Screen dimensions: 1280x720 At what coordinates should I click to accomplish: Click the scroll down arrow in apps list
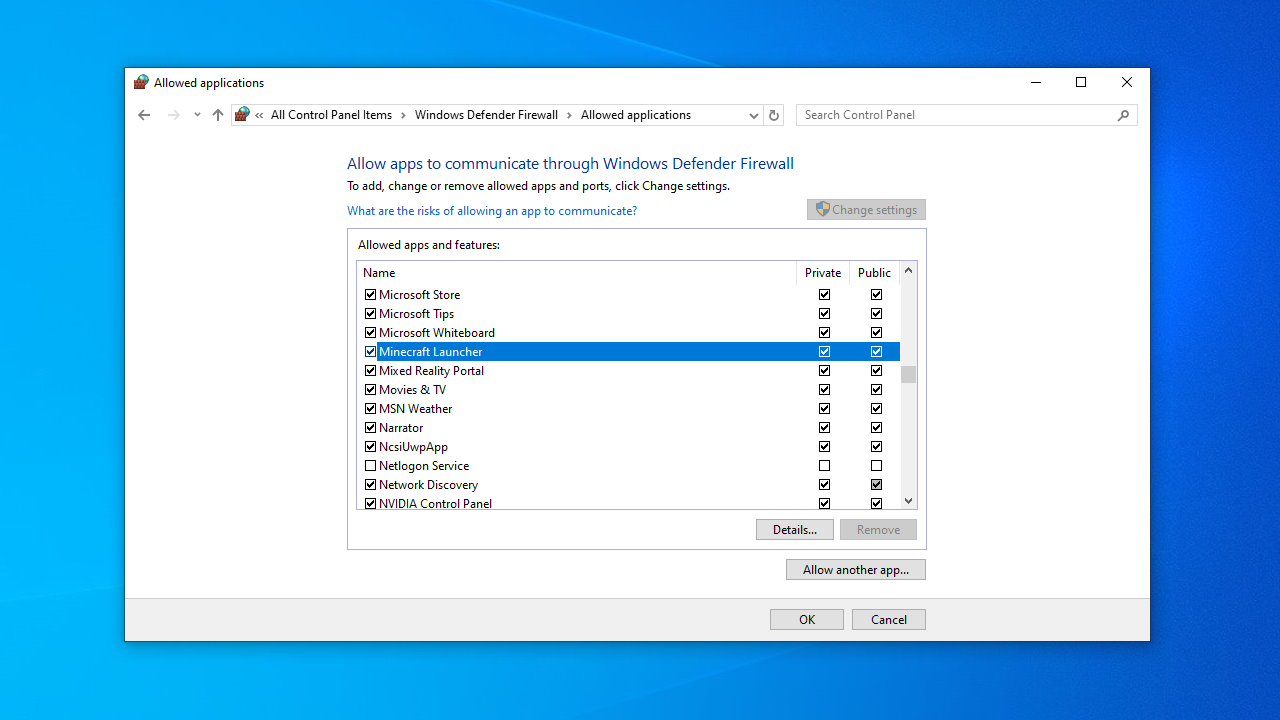pyautogui.click(x=908, y=501)
